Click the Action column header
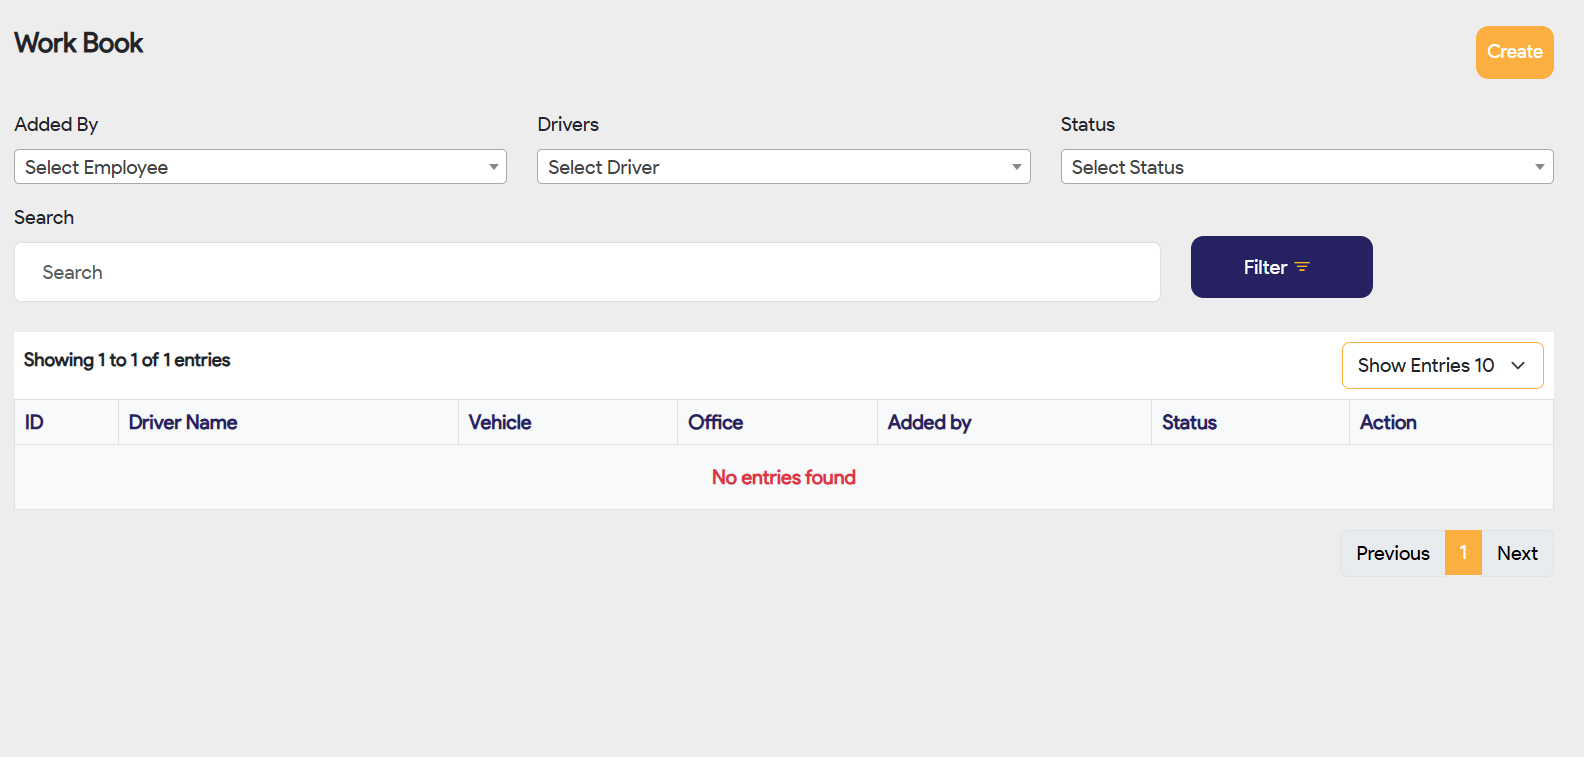Viewport: 1584px width, 757px height. pos(1388,423)
